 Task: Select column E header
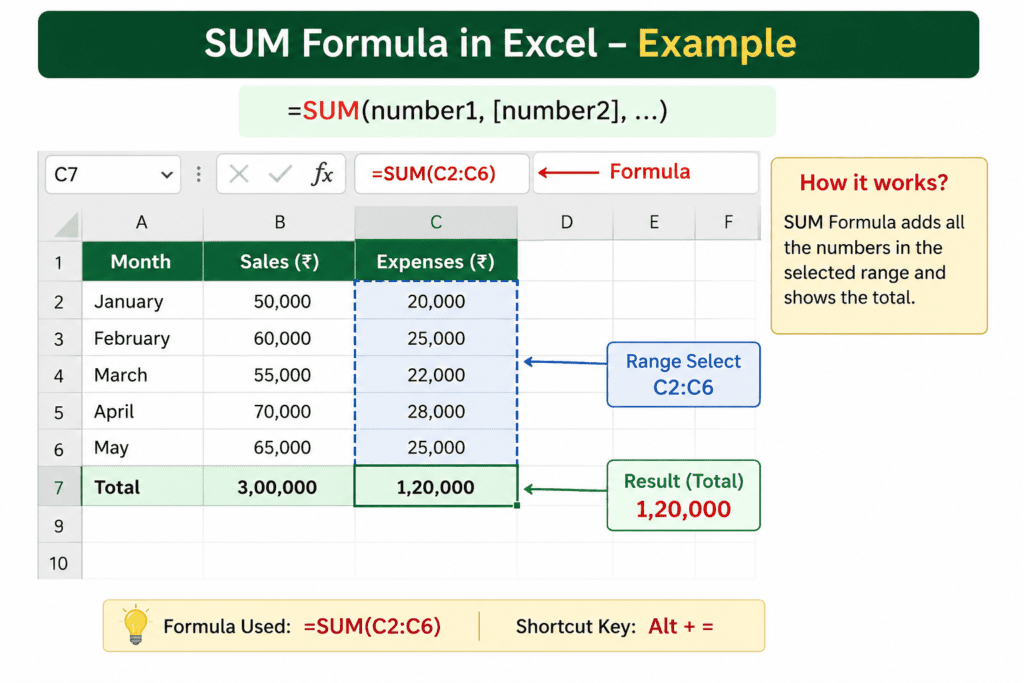pos(654,223)
